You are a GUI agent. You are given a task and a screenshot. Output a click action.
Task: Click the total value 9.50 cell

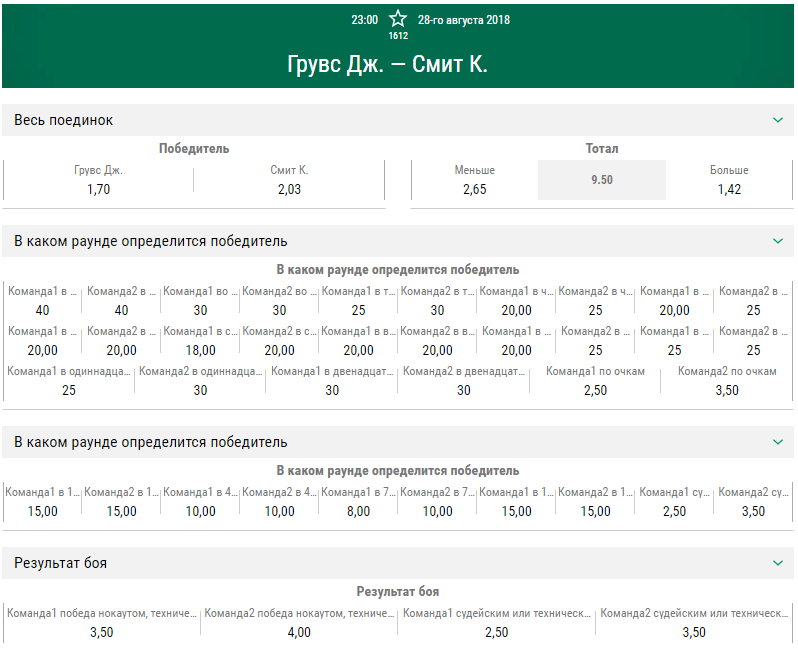click(x=602, y=180)
